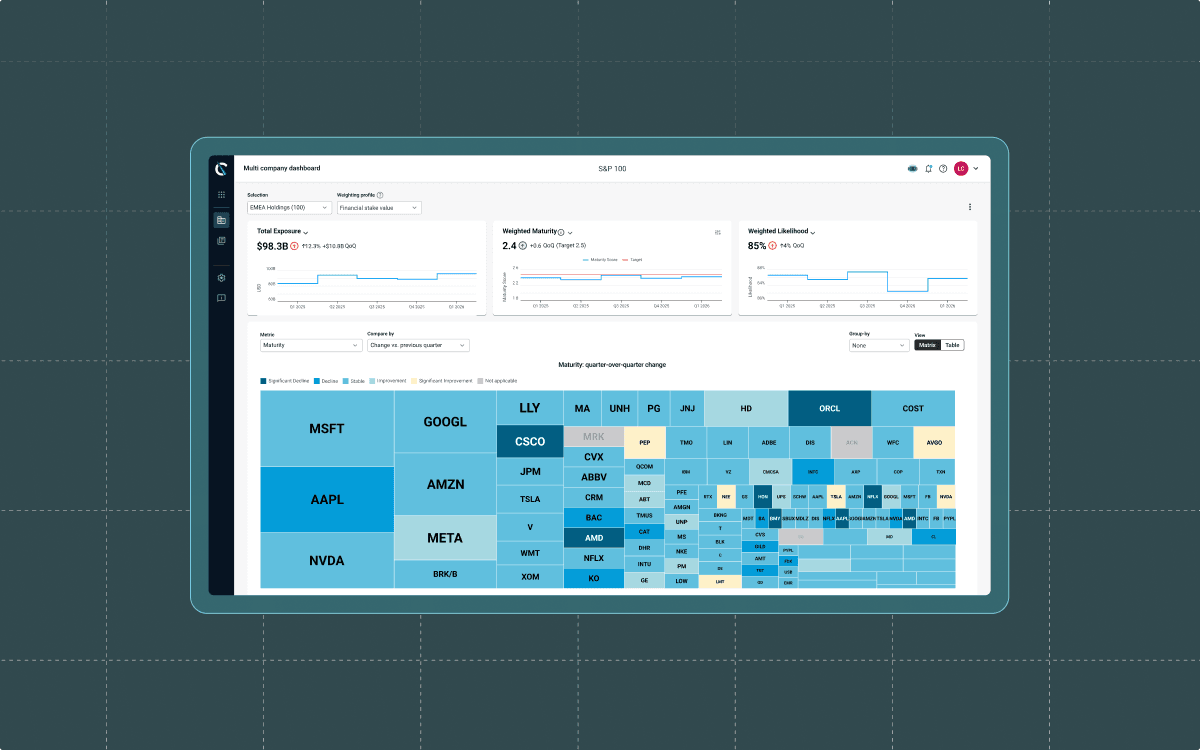This screenshot has width=1200, height=750.
Task: Open the apps grid icon in sidebar
Action: [221, 194]
